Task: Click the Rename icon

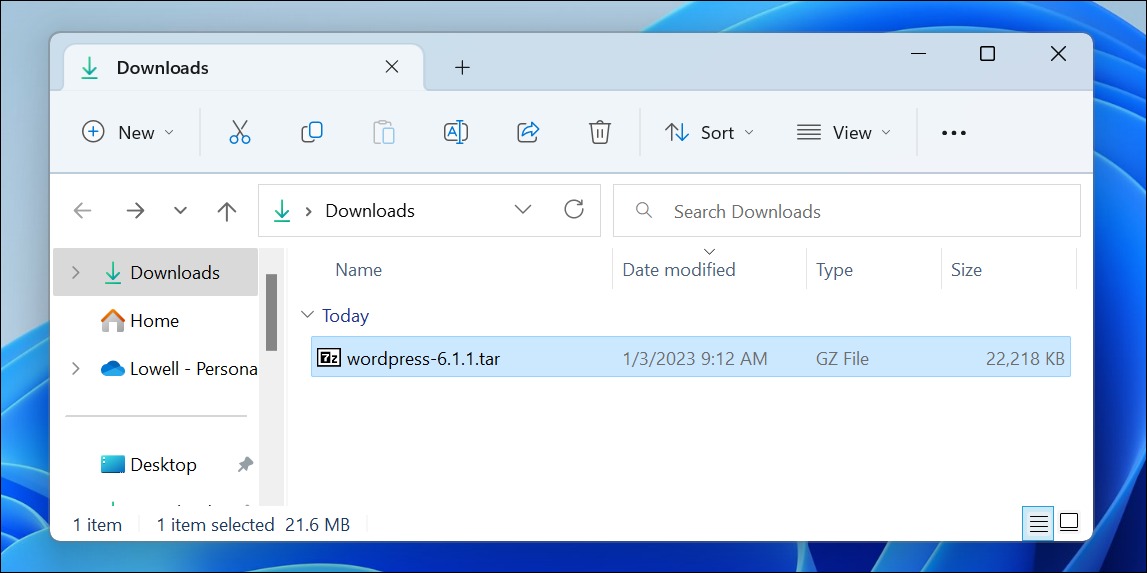Action: pyautogui.click(x=456, y=132)
